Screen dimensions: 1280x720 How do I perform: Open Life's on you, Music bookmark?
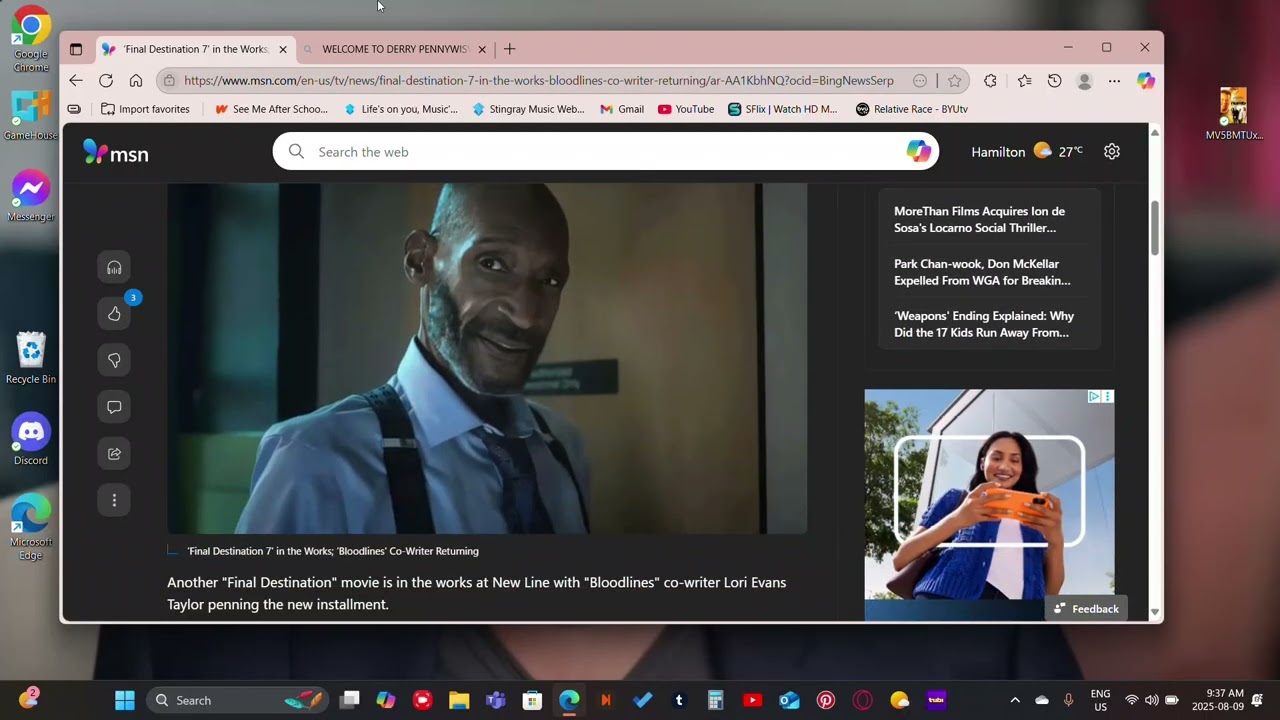tap(400, 109)
